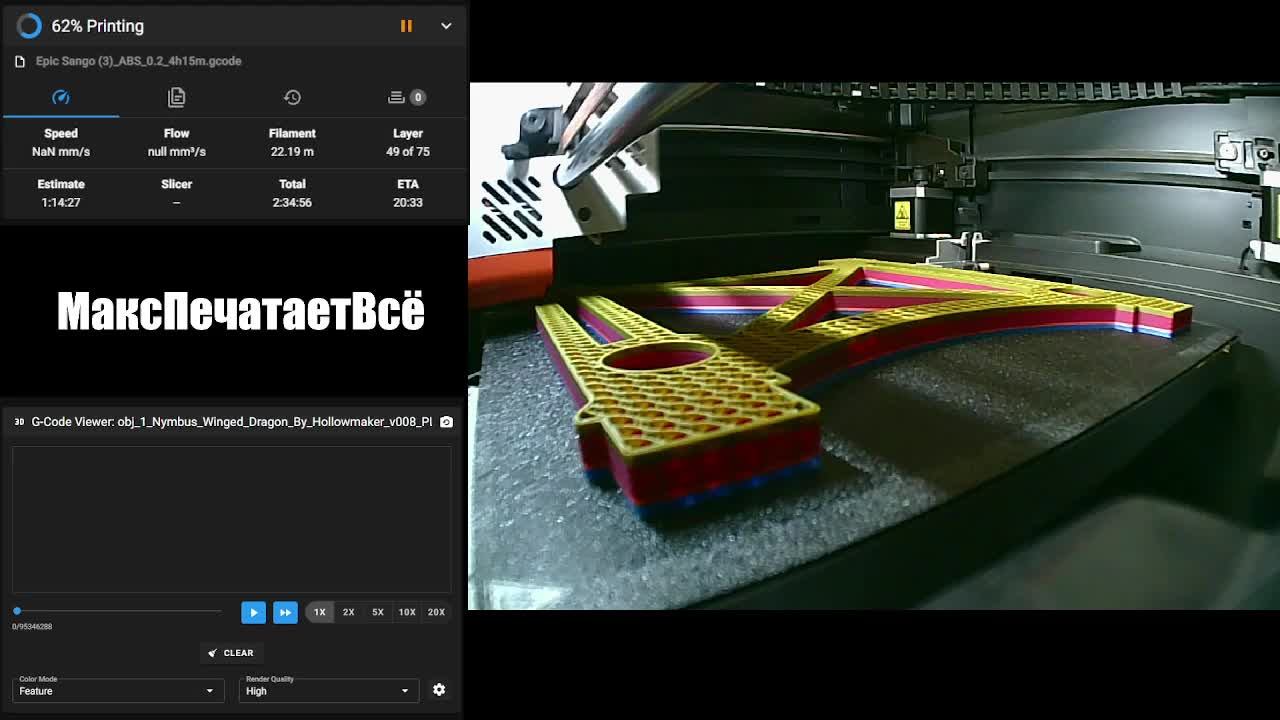1280x720 pixels.
Task: Set playback speed to 20X
Action: pos(436,612)
